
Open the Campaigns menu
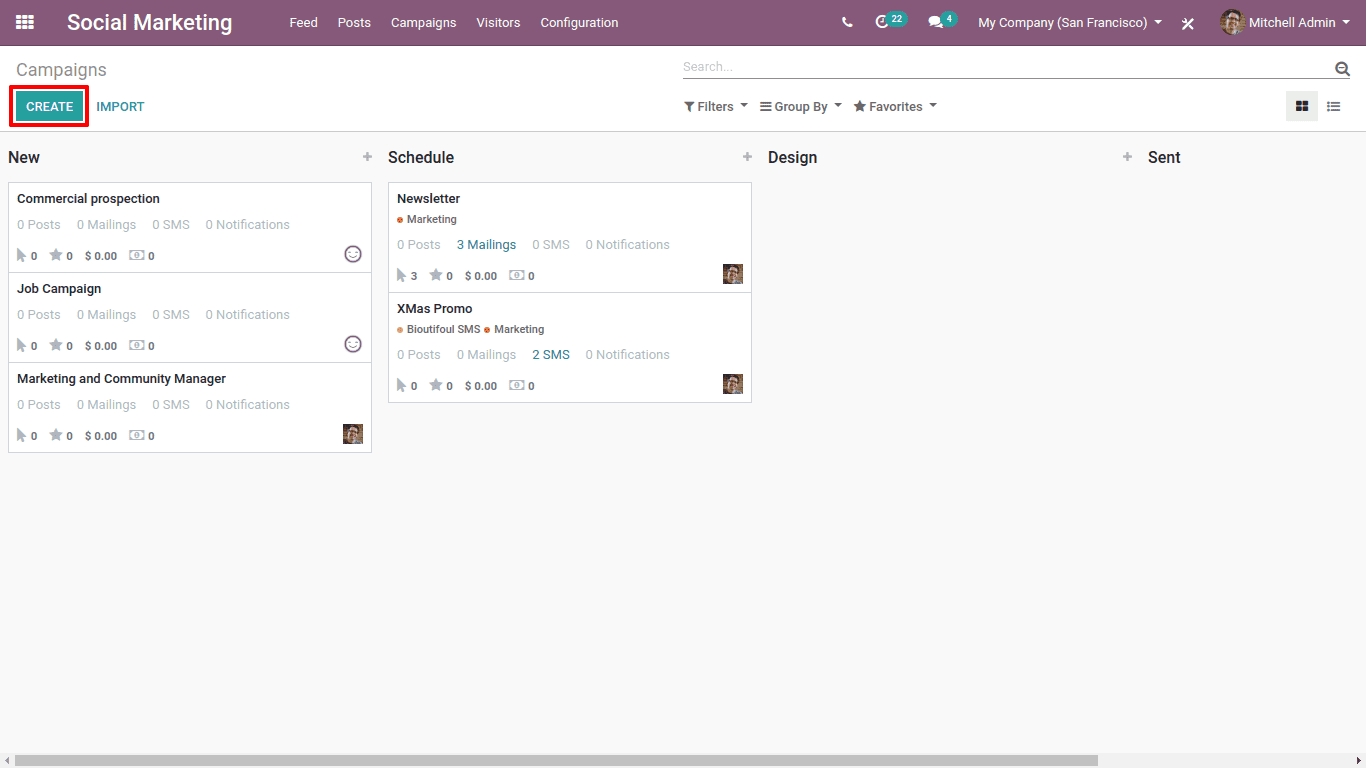click(x=423, y=22)
